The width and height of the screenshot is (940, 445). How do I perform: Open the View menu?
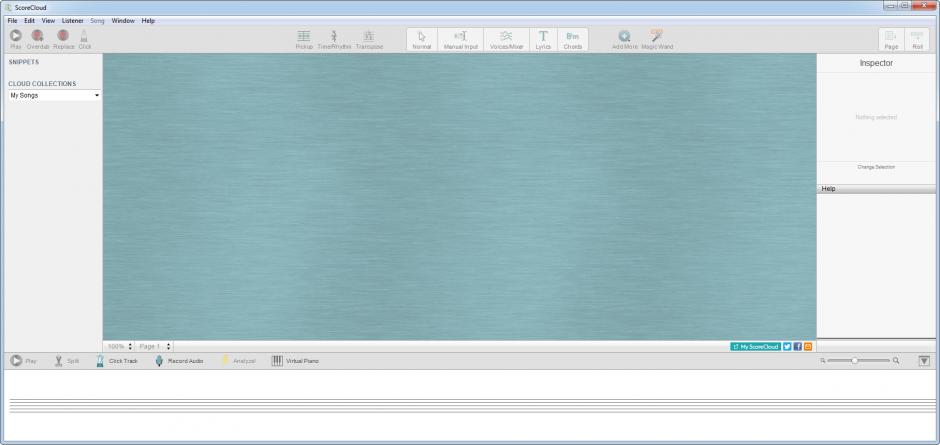49,20
